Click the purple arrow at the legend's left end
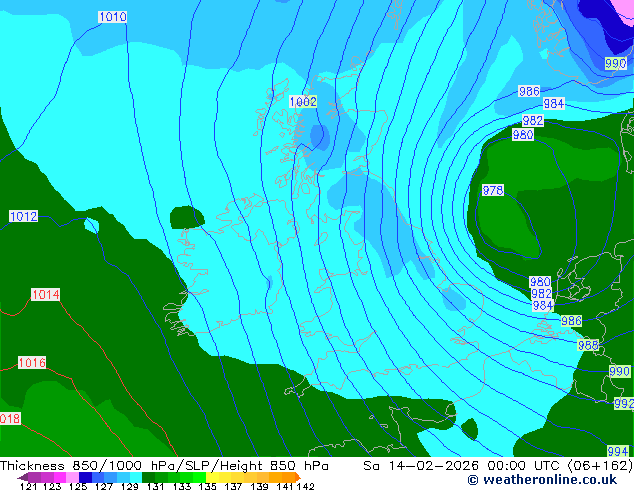 pyautogui.click(x=23, y=477)
